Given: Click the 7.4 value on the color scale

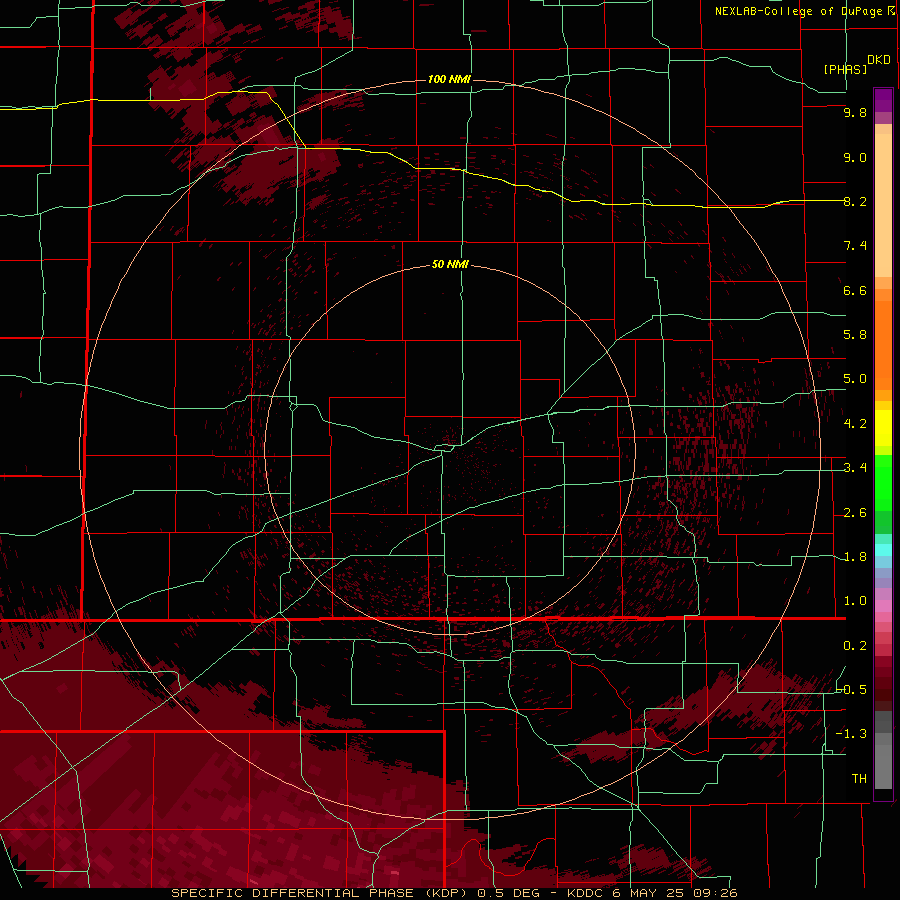Looking at the screenshot, I should tap(855, 246).
